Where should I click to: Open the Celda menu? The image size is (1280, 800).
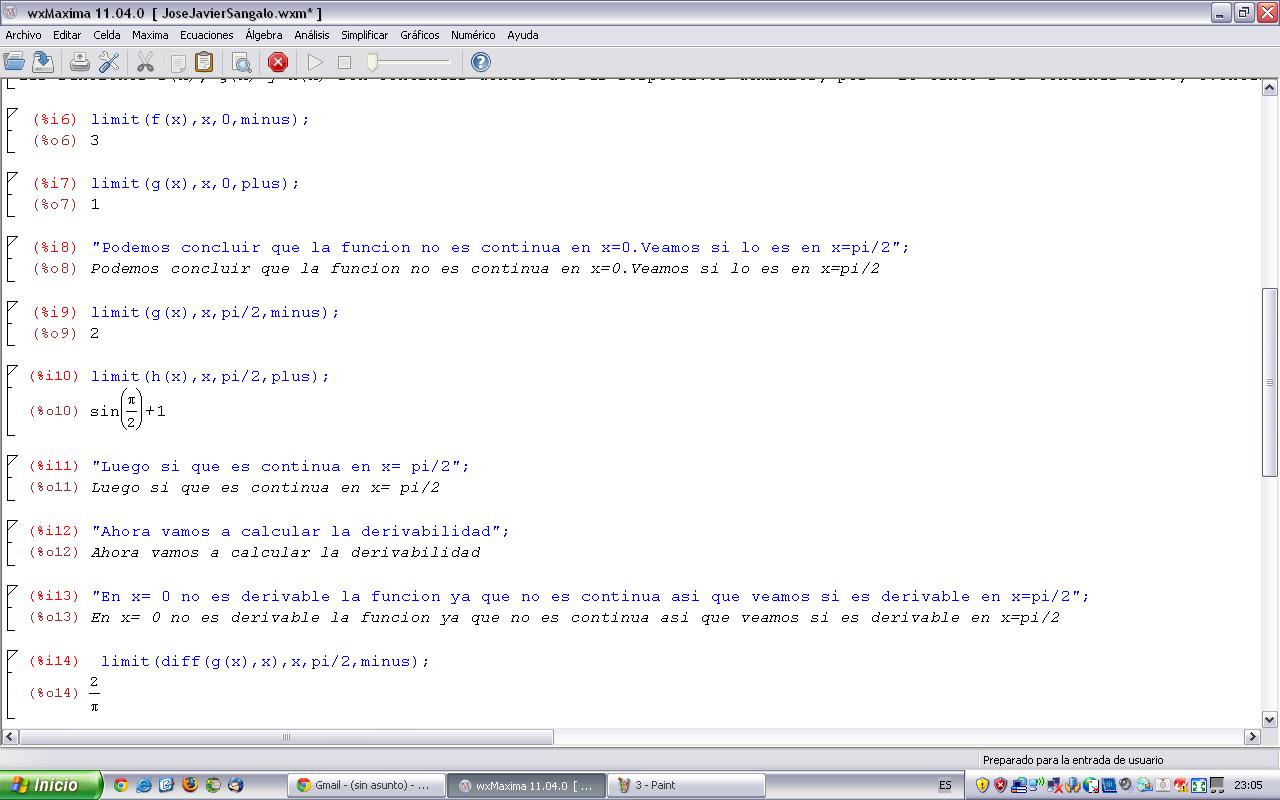(107, 35)
